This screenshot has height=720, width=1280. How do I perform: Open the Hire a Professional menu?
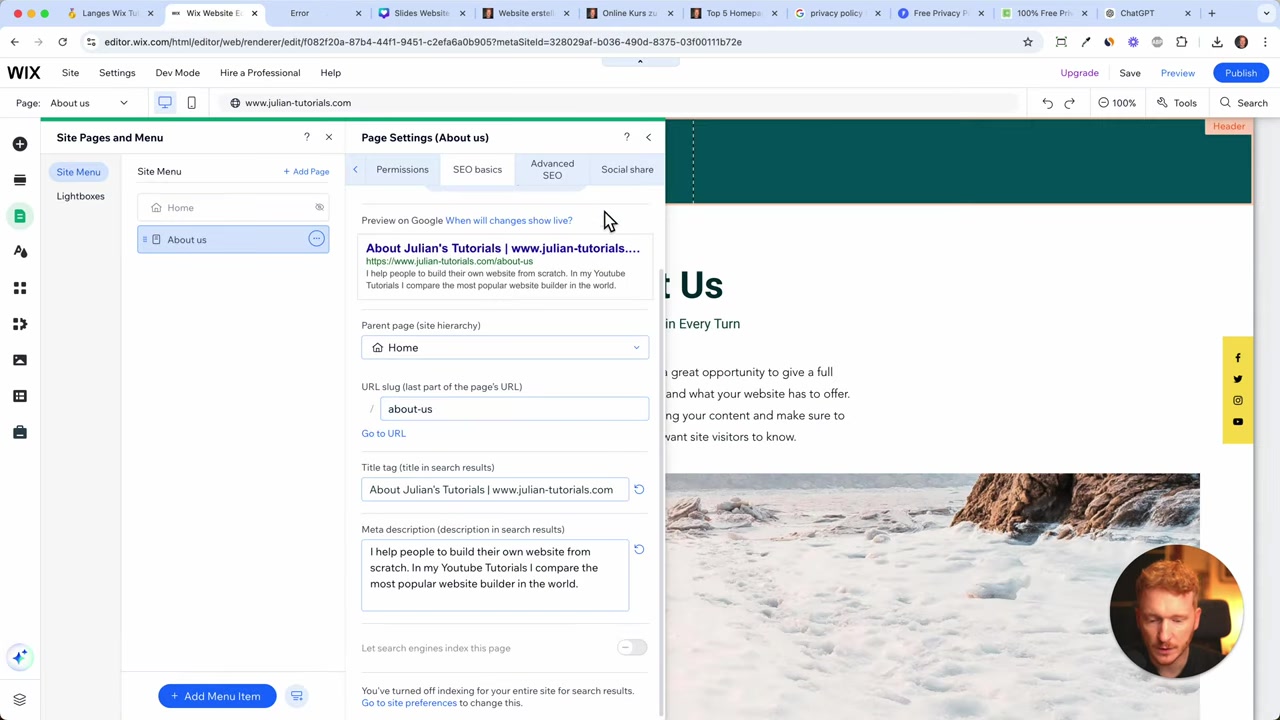[x=260, y=73]
